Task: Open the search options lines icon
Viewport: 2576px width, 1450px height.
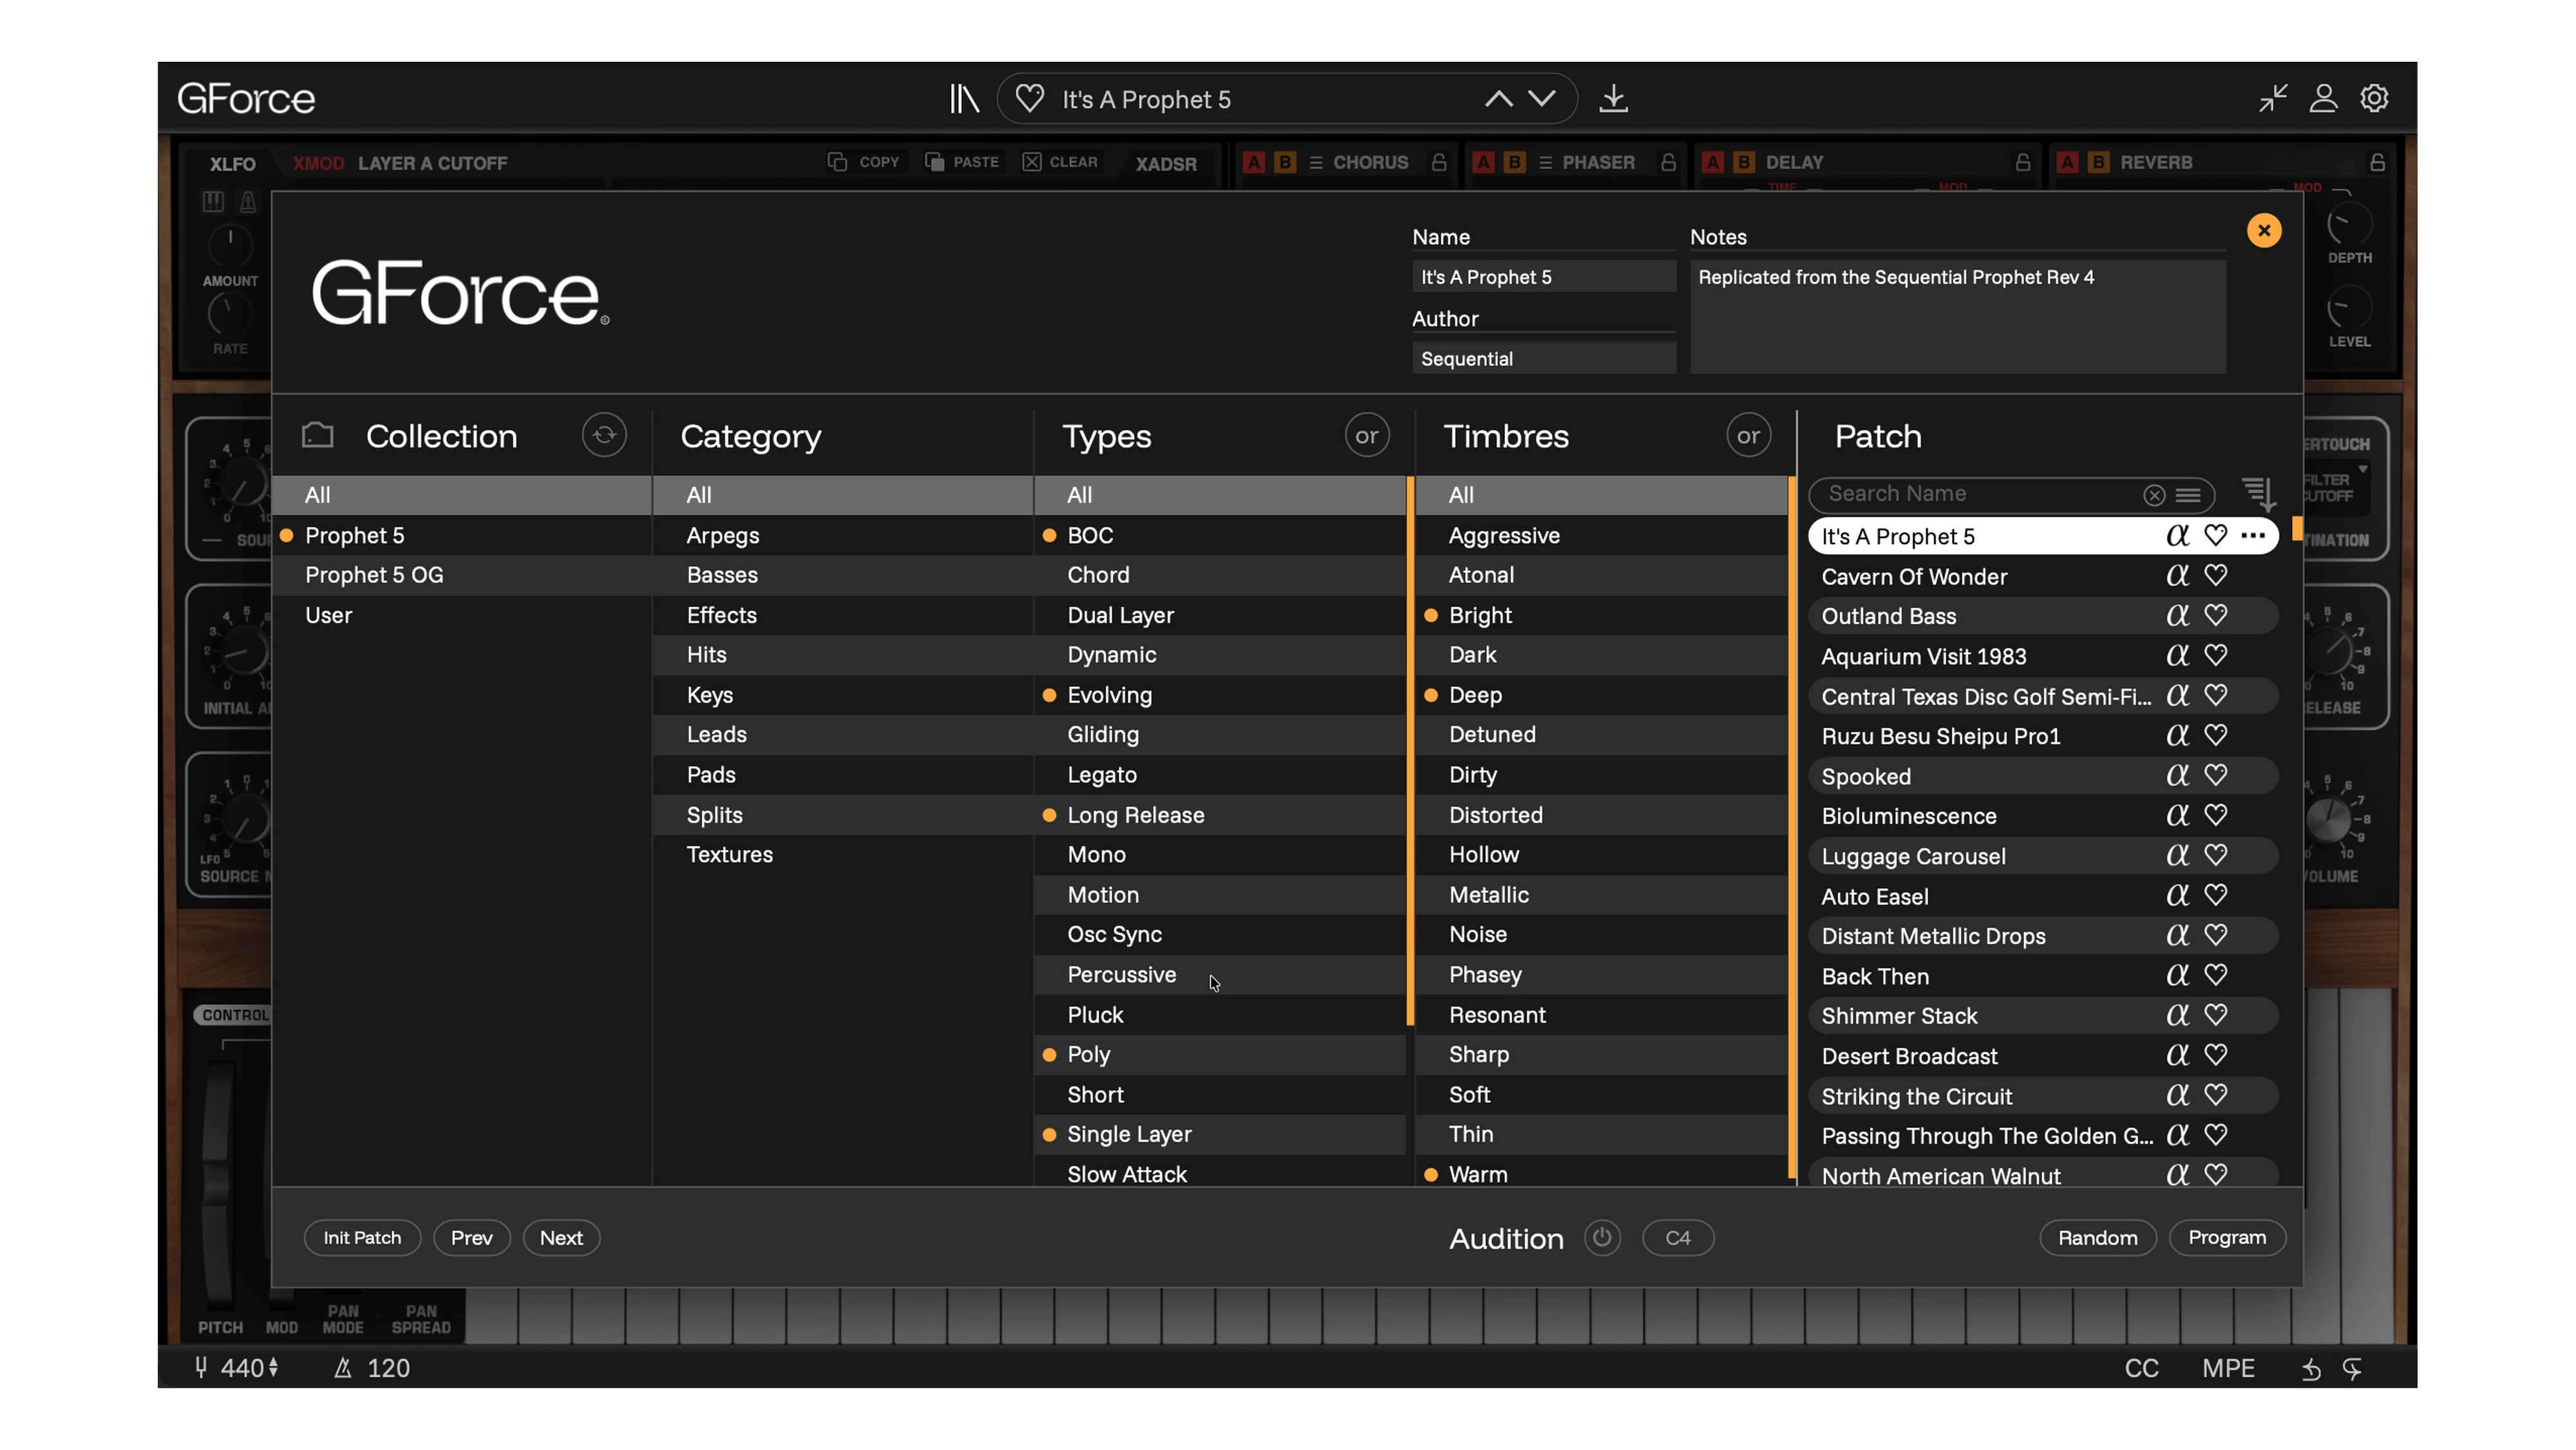Action: point(2188,495)
